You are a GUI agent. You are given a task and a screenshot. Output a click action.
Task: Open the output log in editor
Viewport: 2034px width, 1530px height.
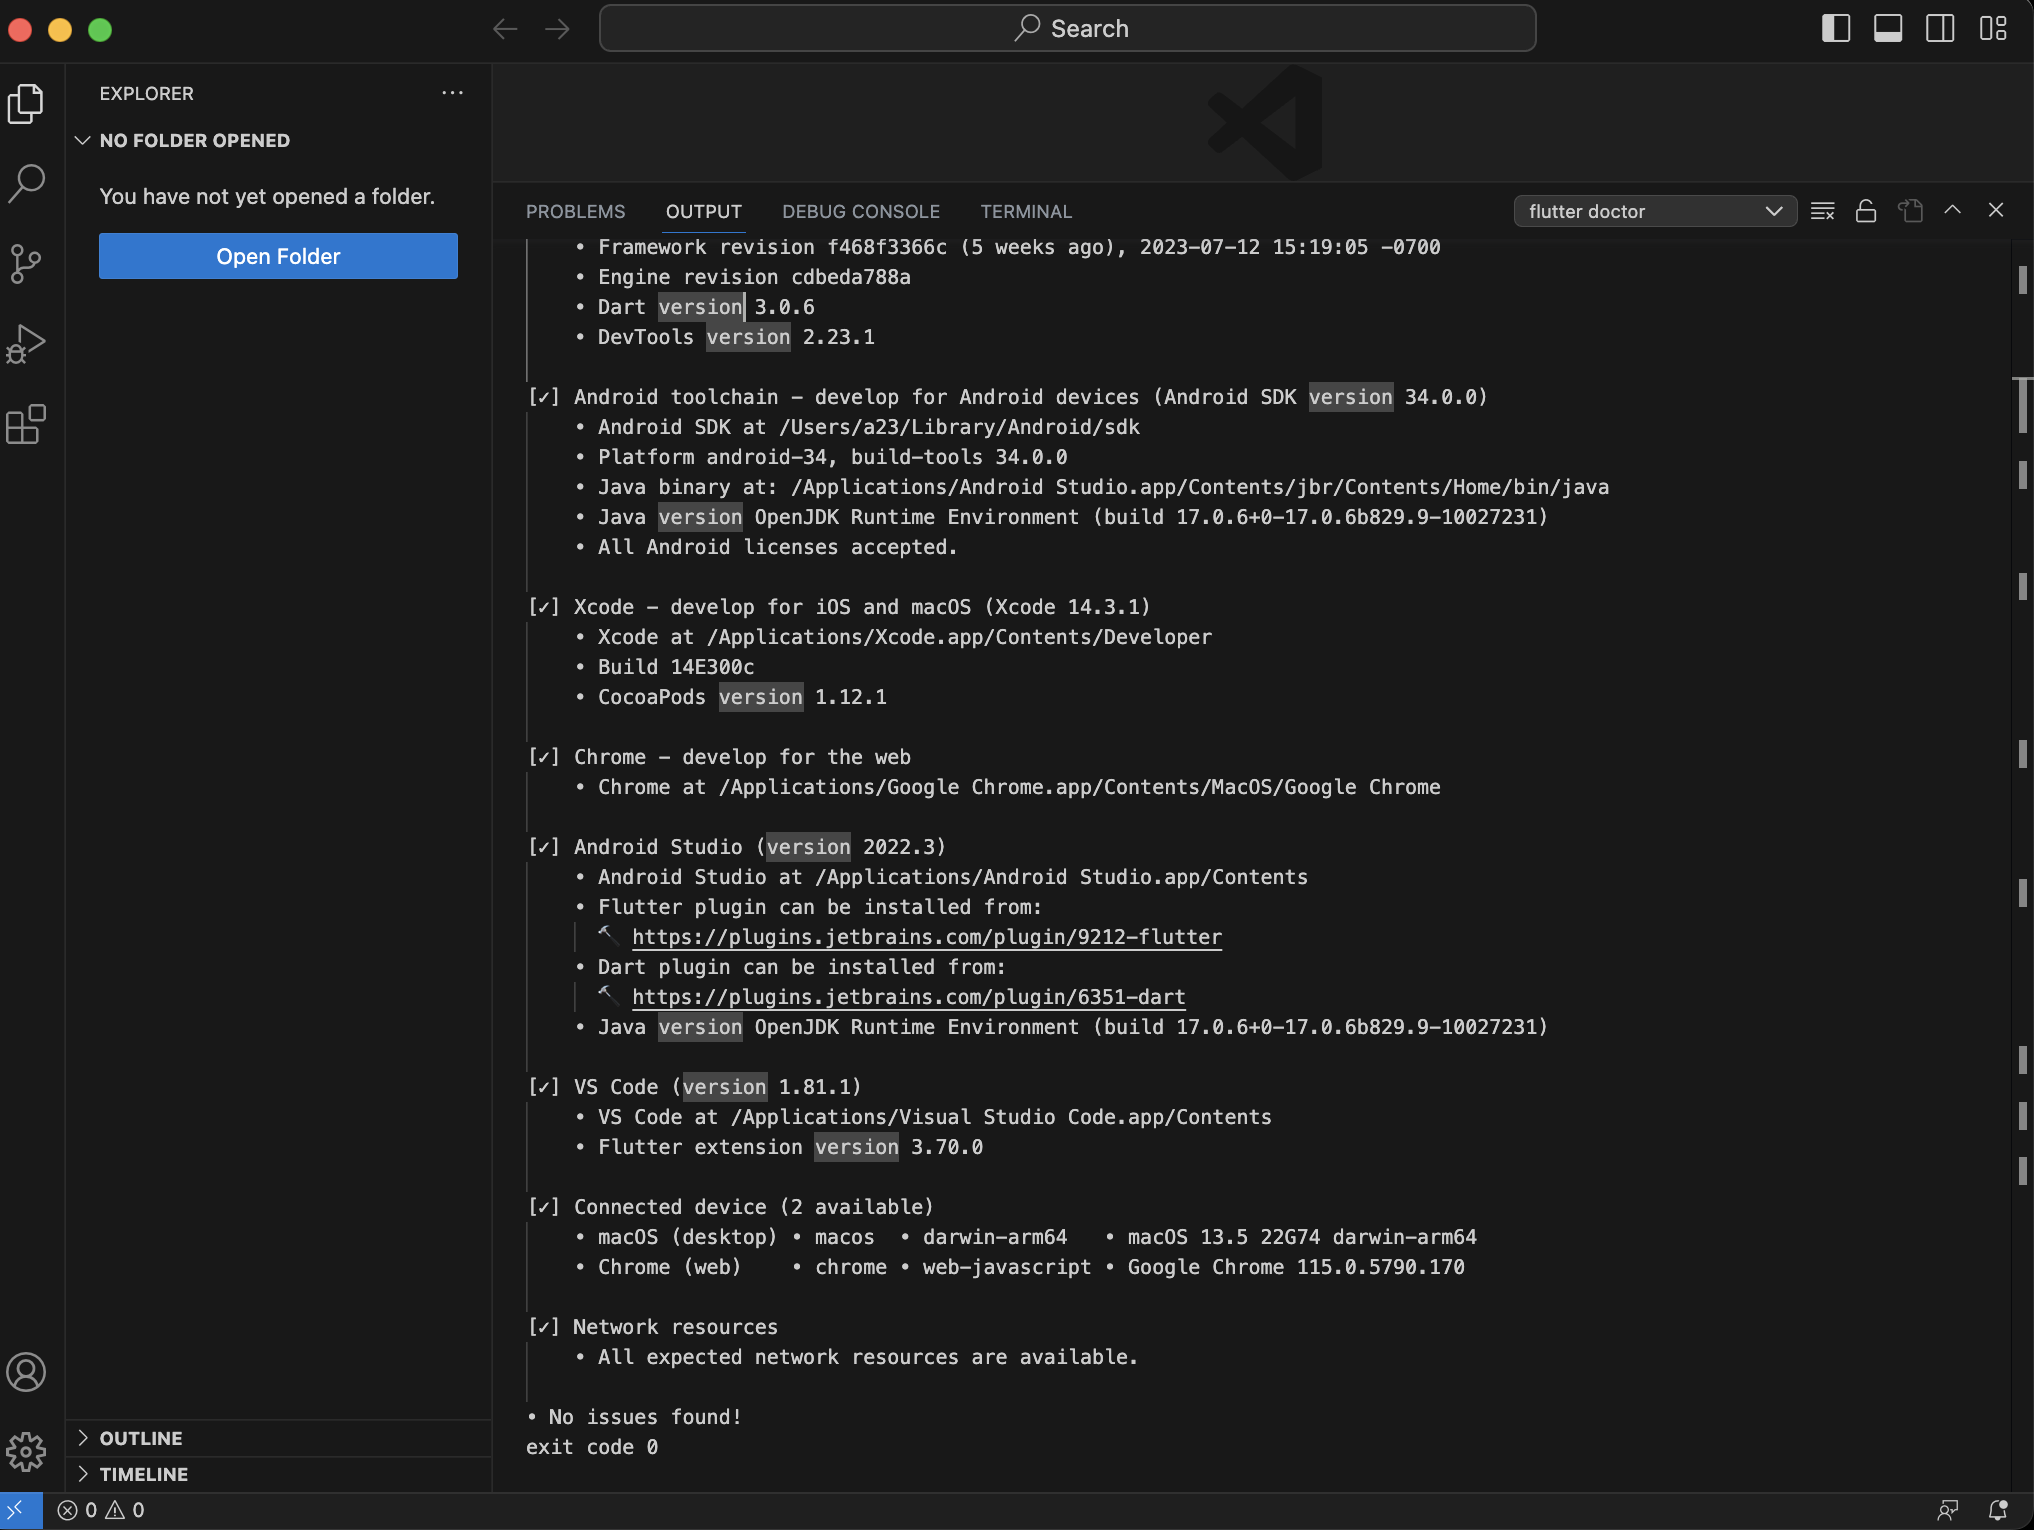click(1910, 211)
